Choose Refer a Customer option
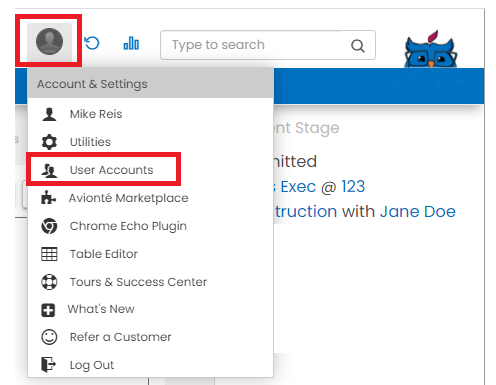496x385 pixels. pyautogui.click(x=150, y=337)
